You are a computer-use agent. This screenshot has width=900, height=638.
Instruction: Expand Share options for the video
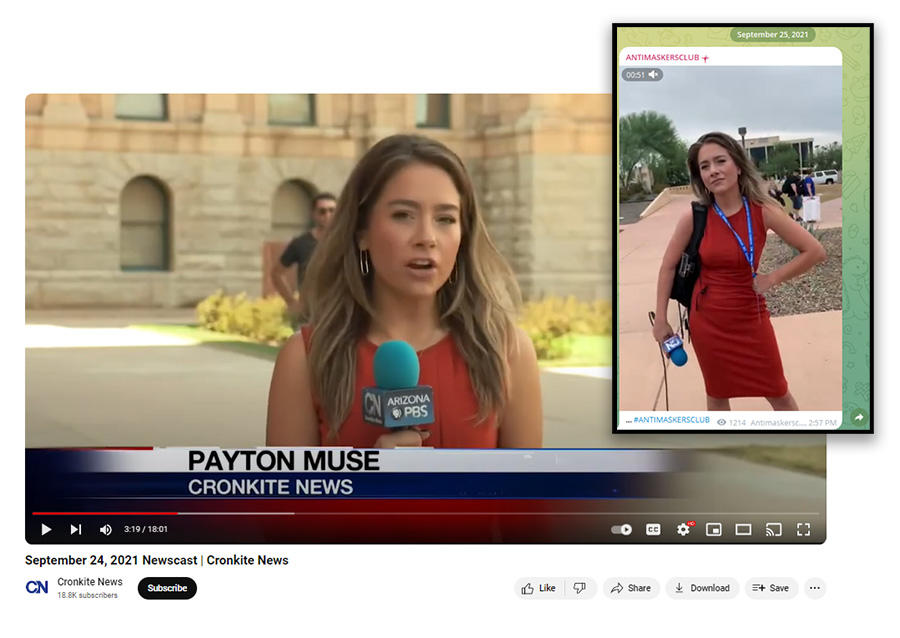(x=631, y=588)
